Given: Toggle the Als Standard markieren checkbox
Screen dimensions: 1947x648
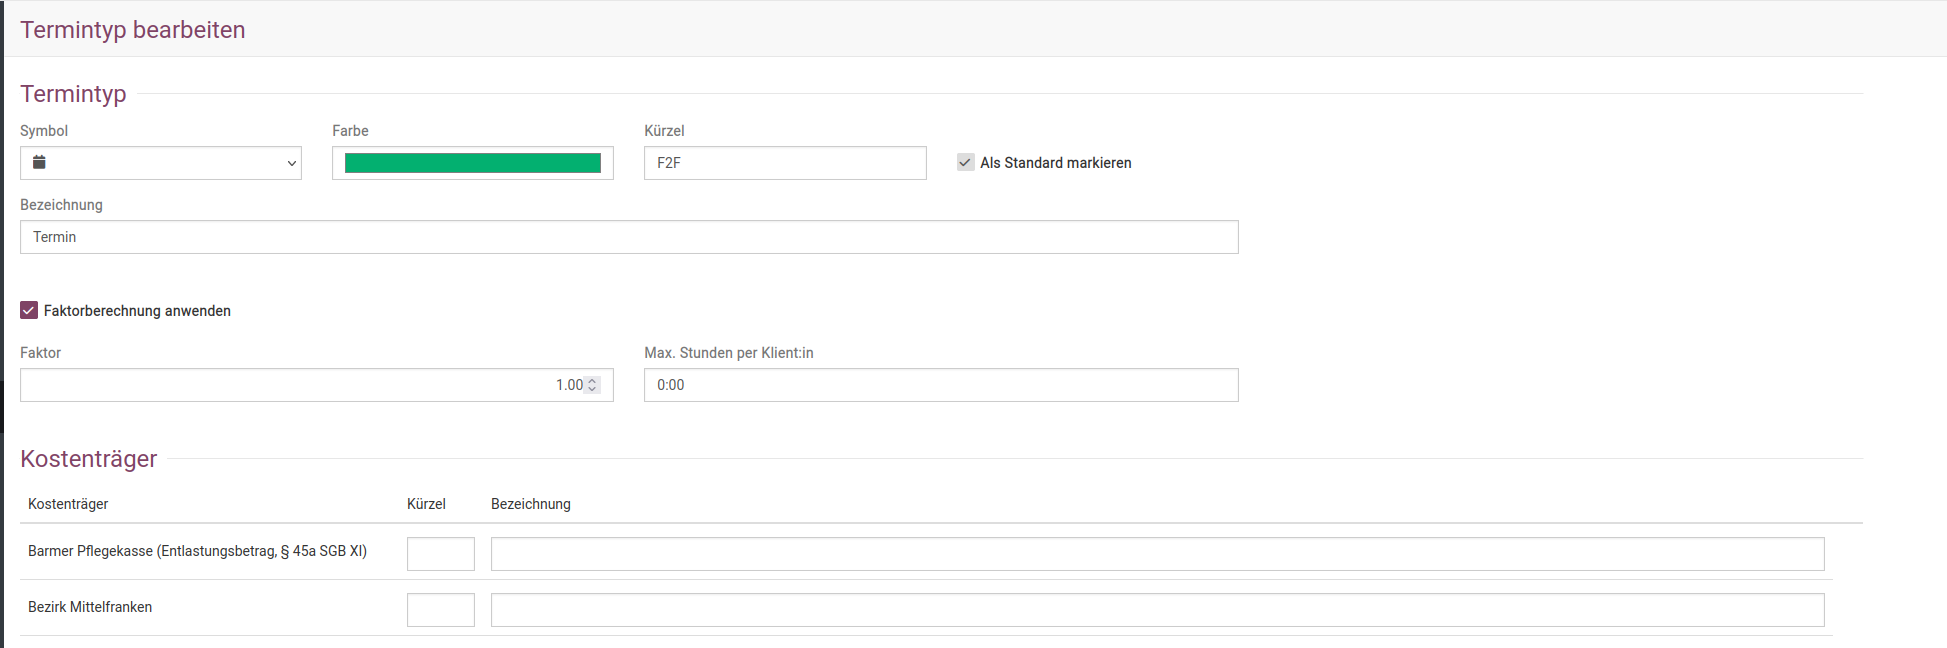Looking at the screenshot, I should point(965,162).
